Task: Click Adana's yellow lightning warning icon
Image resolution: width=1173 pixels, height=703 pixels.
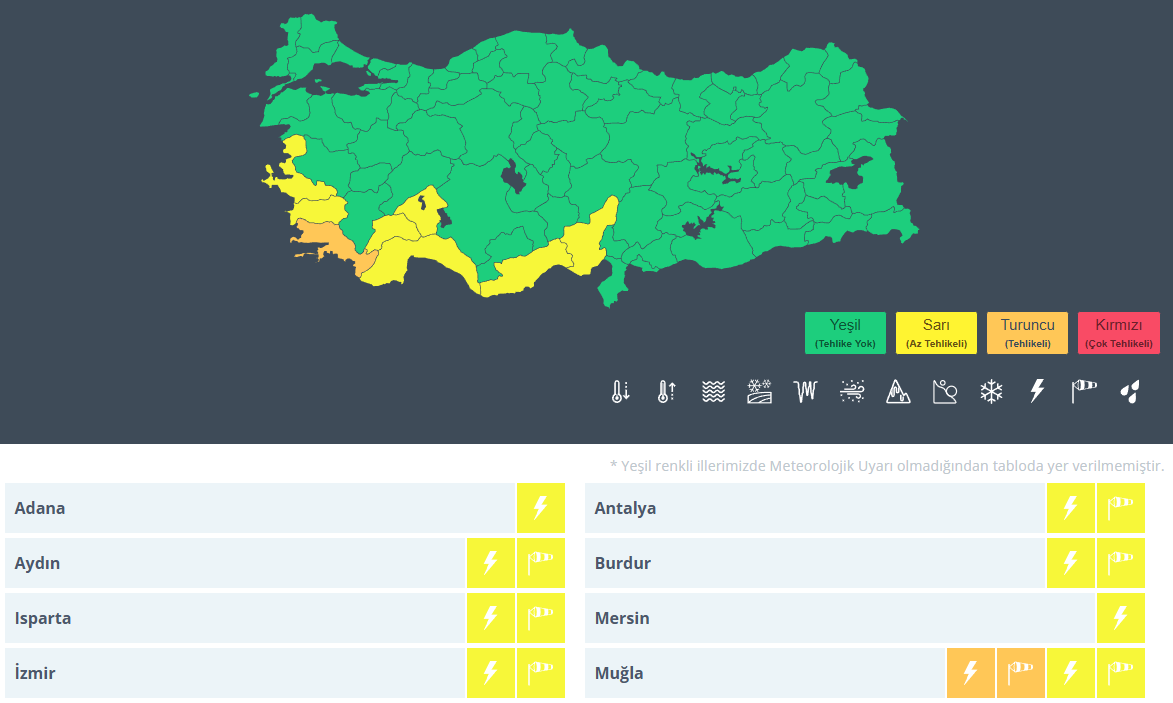Action: coord(541,508)
